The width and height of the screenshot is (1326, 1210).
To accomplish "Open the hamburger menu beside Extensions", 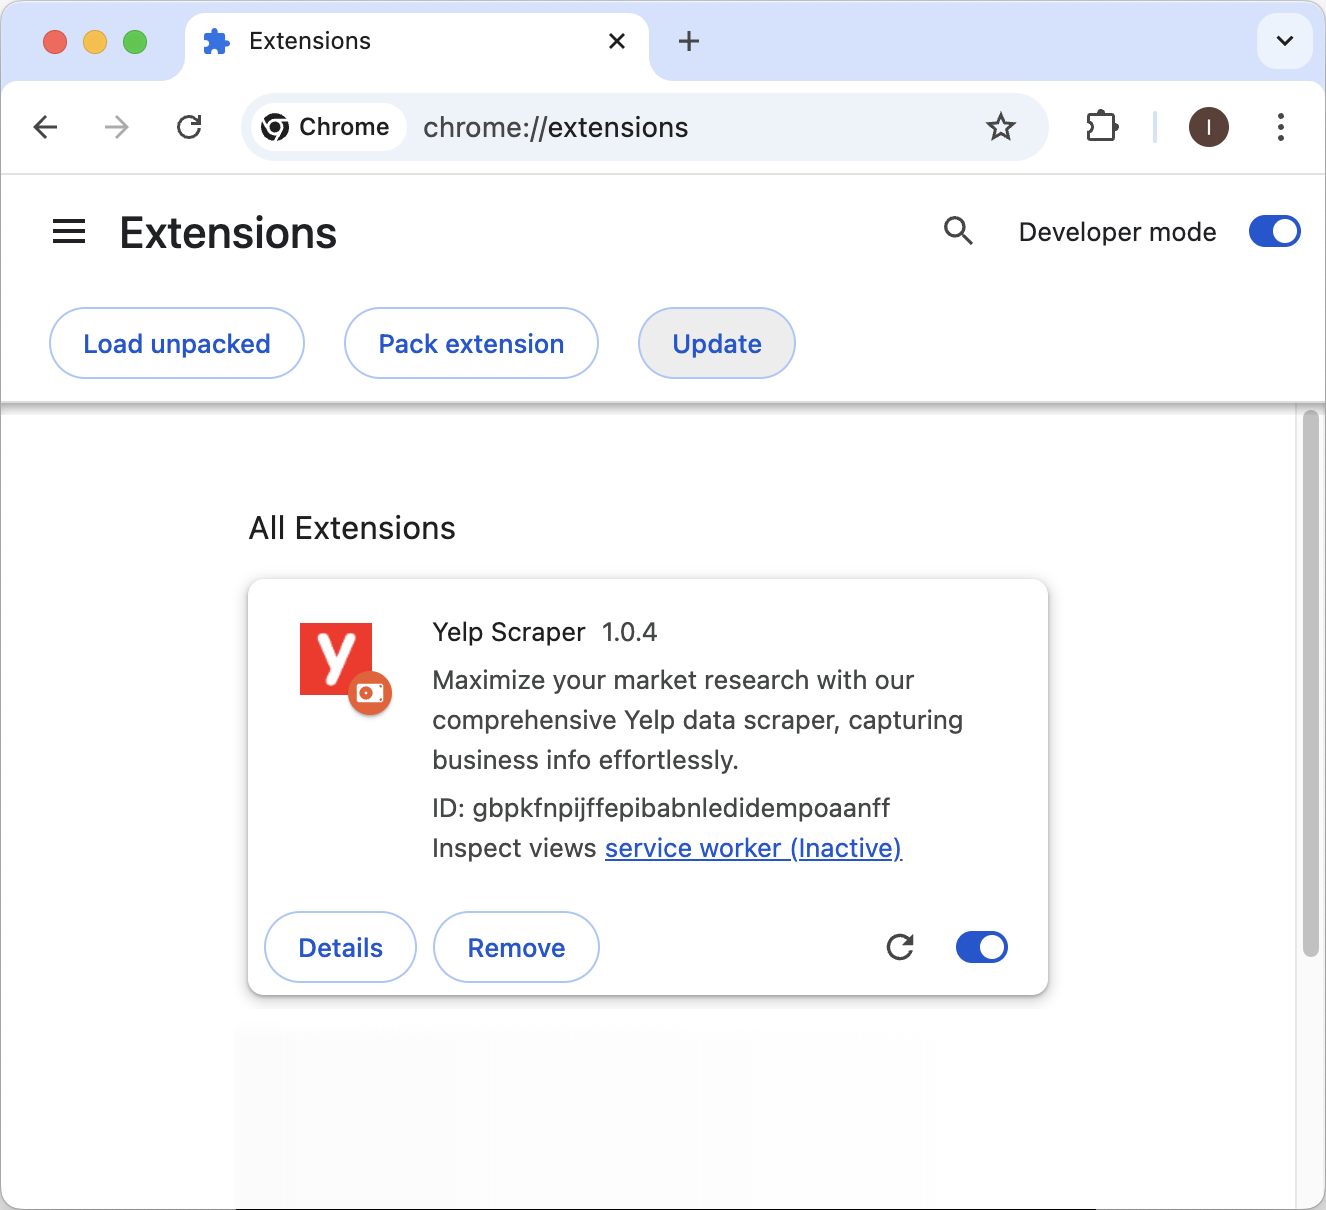I will point(69,232).
